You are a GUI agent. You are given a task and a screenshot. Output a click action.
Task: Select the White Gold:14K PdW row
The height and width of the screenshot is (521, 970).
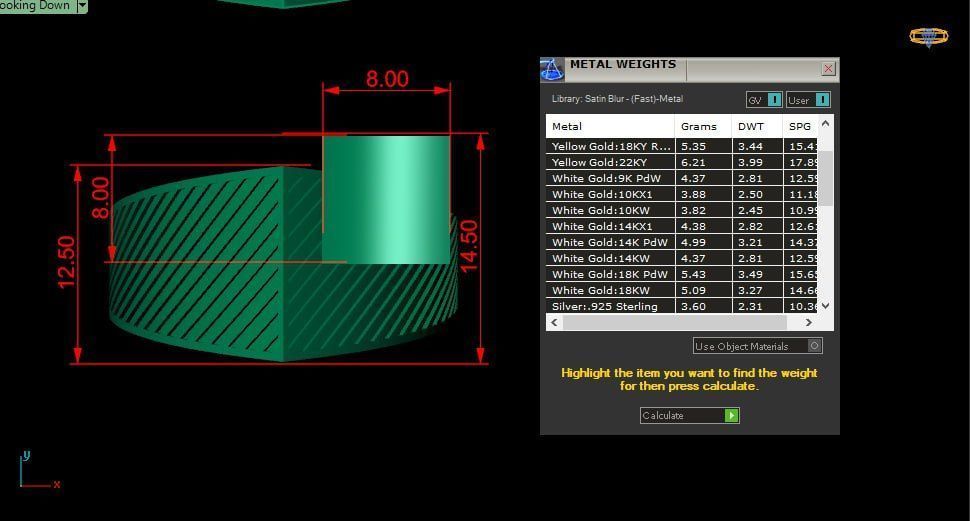click(682, 243)
